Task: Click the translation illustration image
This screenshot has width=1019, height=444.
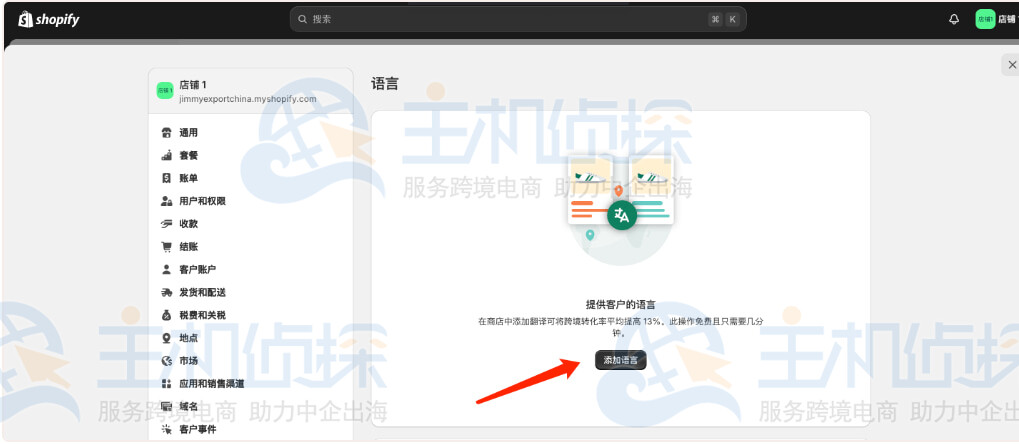Action: coord(621,208)
